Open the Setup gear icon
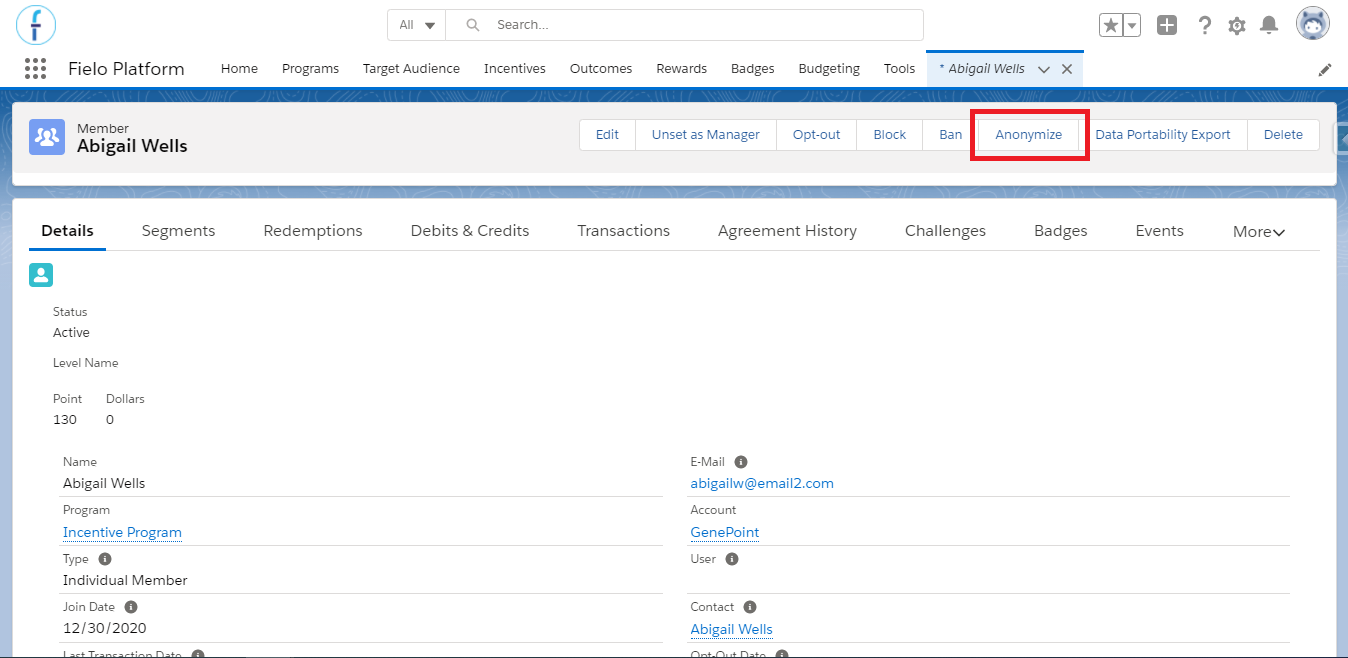1348x658 pixels. tap(1237, 25)
